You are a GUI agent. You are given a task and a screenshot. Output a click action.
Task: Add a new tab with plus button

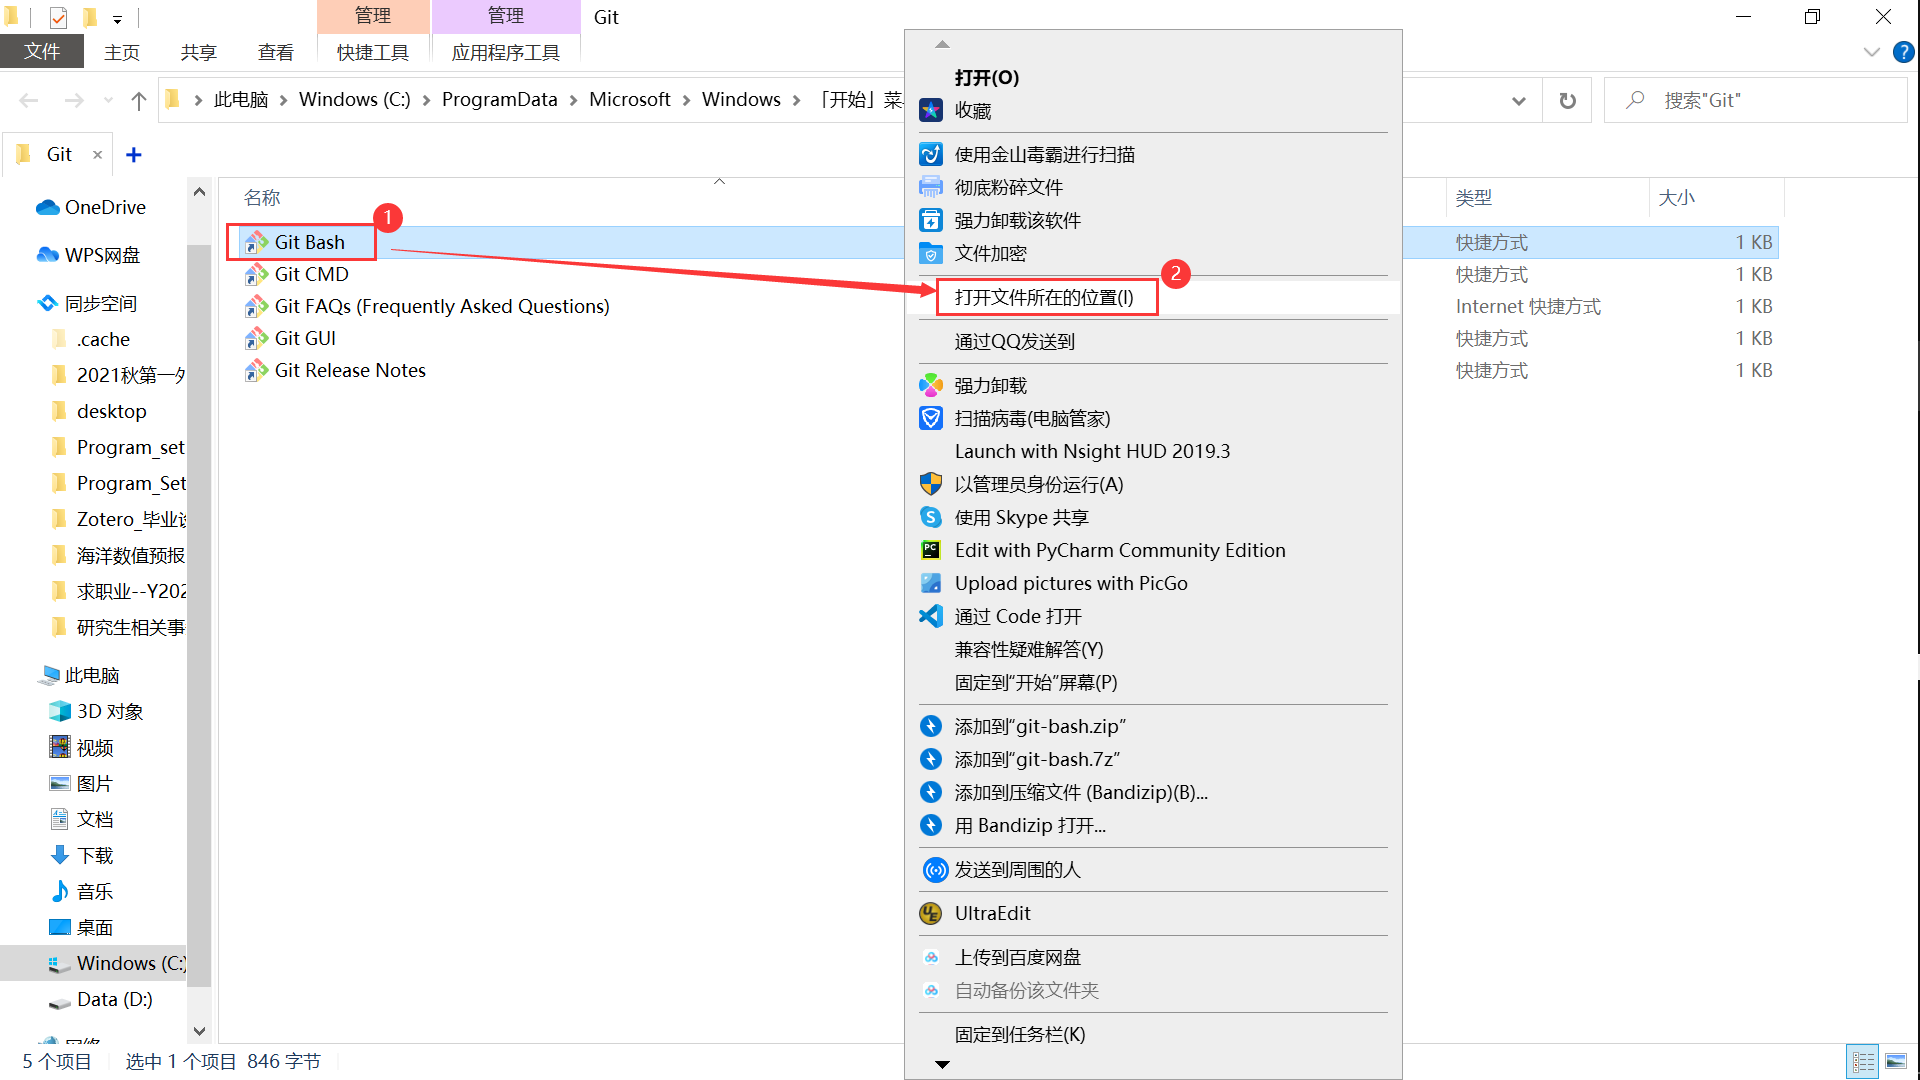(134, 154)
